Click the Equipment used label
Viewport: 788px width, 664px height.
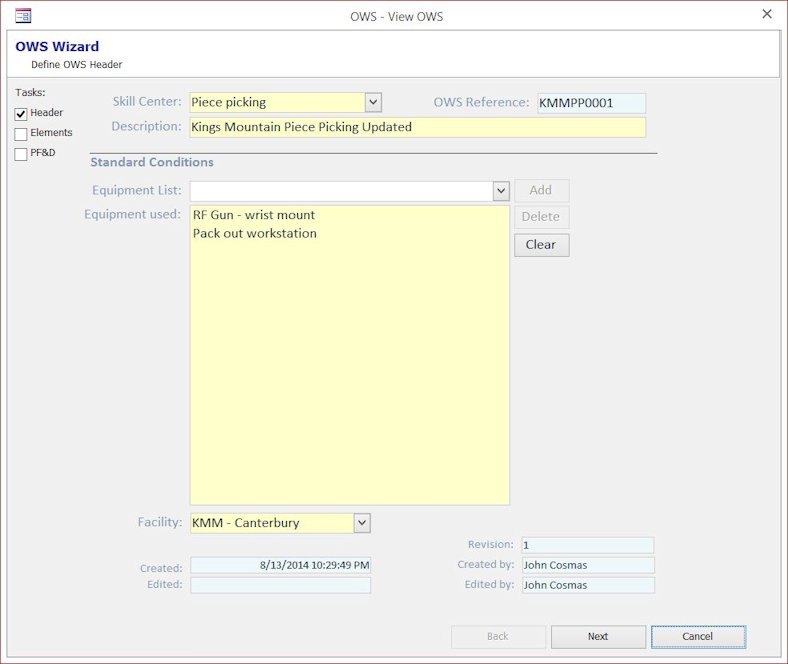(x=133, y=215)
